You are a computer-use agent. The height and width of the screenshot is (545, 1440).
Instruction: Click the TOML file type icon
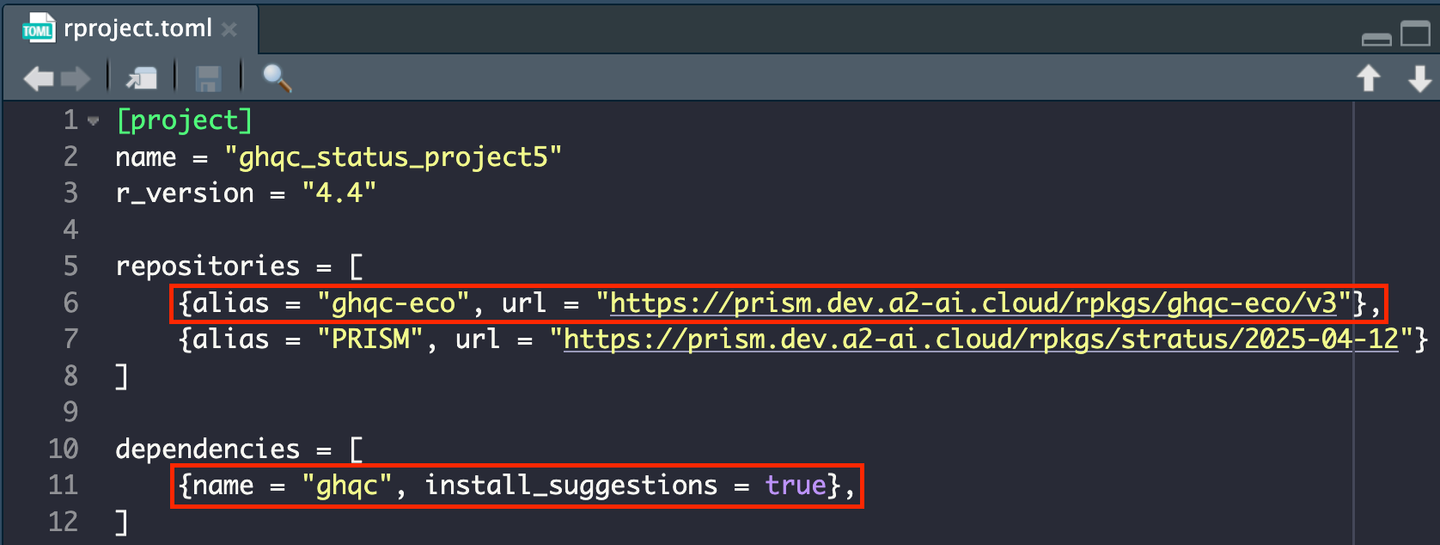click(38, 28)
